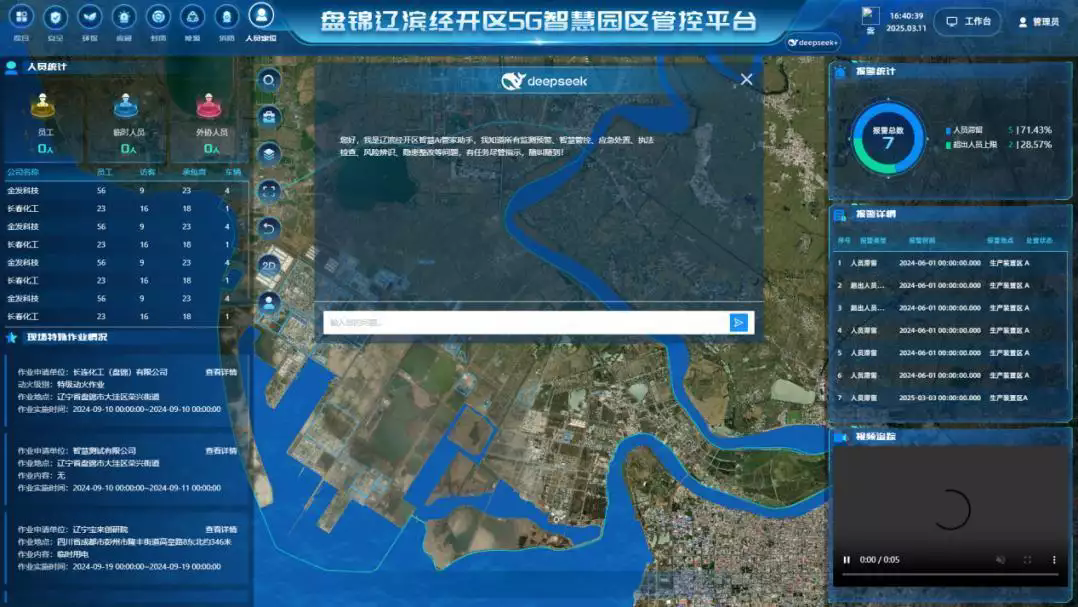This screenshot has width=1078, height=607.
Task: Click the frame extent icon on map toolbar
Action: pyautogui.click(x=269, y=191)
